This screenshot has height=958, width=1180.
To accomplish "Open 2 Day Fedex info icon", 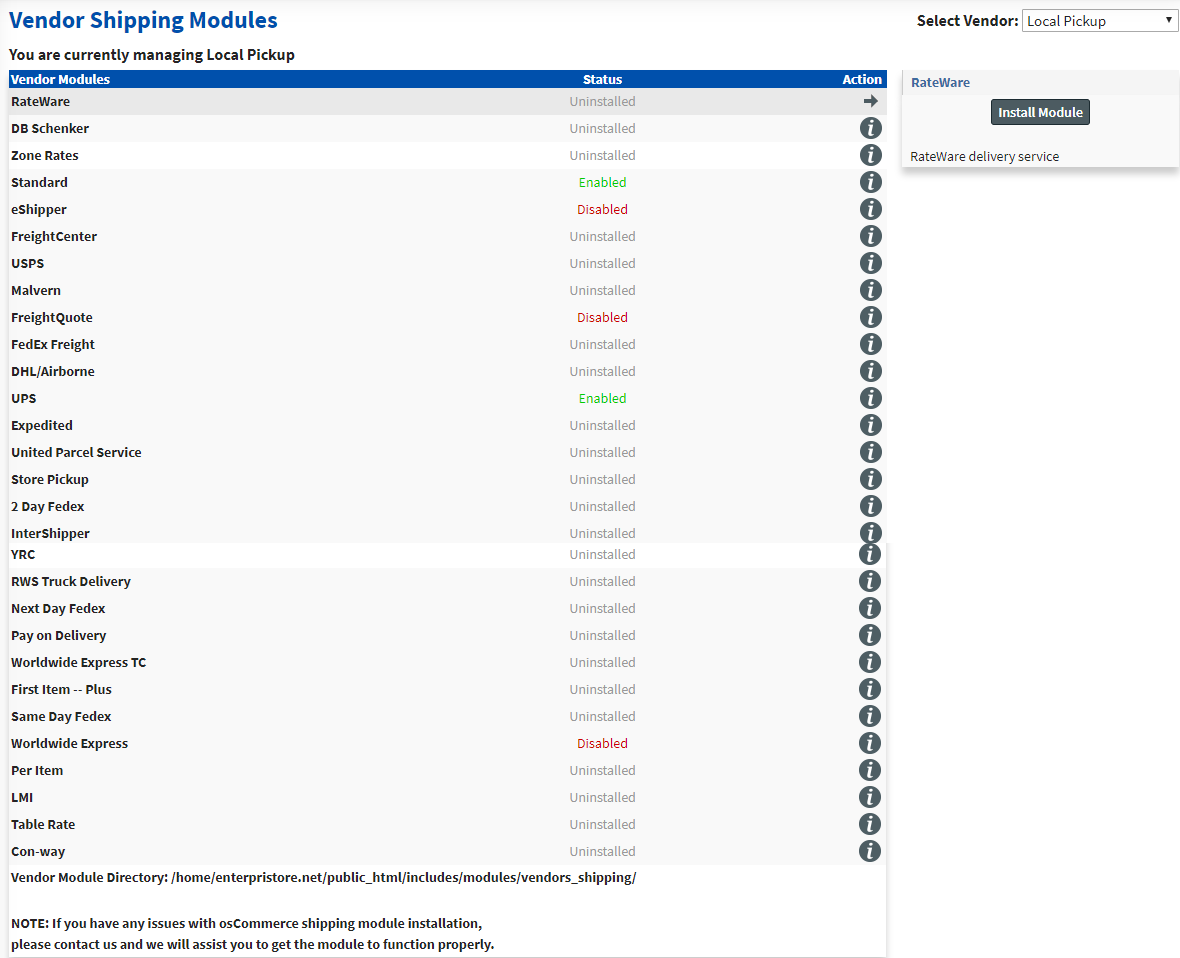I will point(871,506).
